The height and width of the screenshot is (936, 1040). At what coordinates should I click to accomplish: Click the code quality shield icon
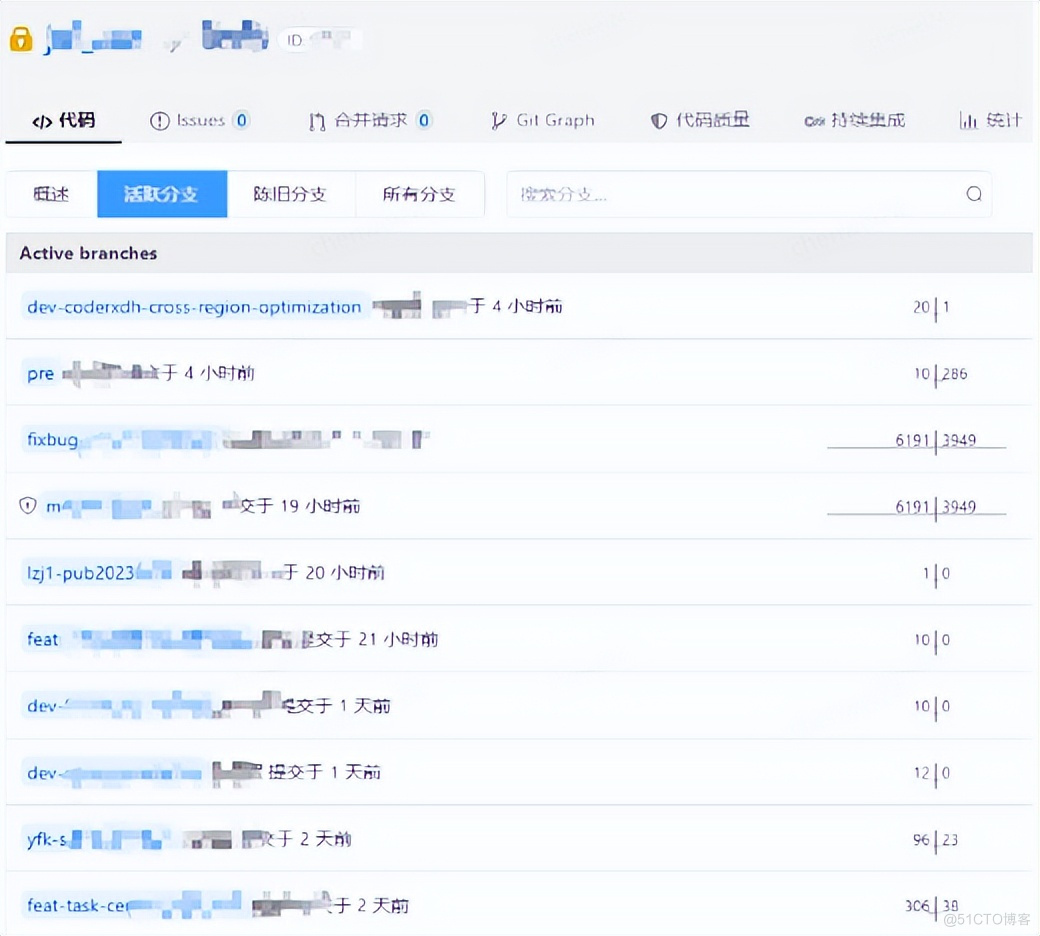pos(658,121)
